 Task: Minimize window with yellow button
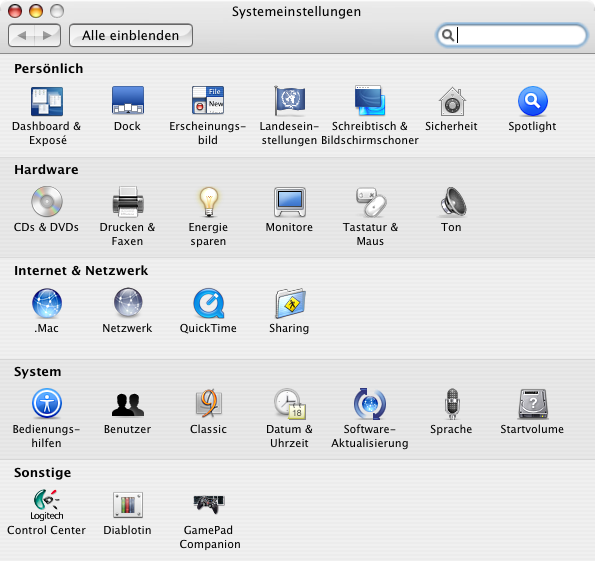click(36, 11)
